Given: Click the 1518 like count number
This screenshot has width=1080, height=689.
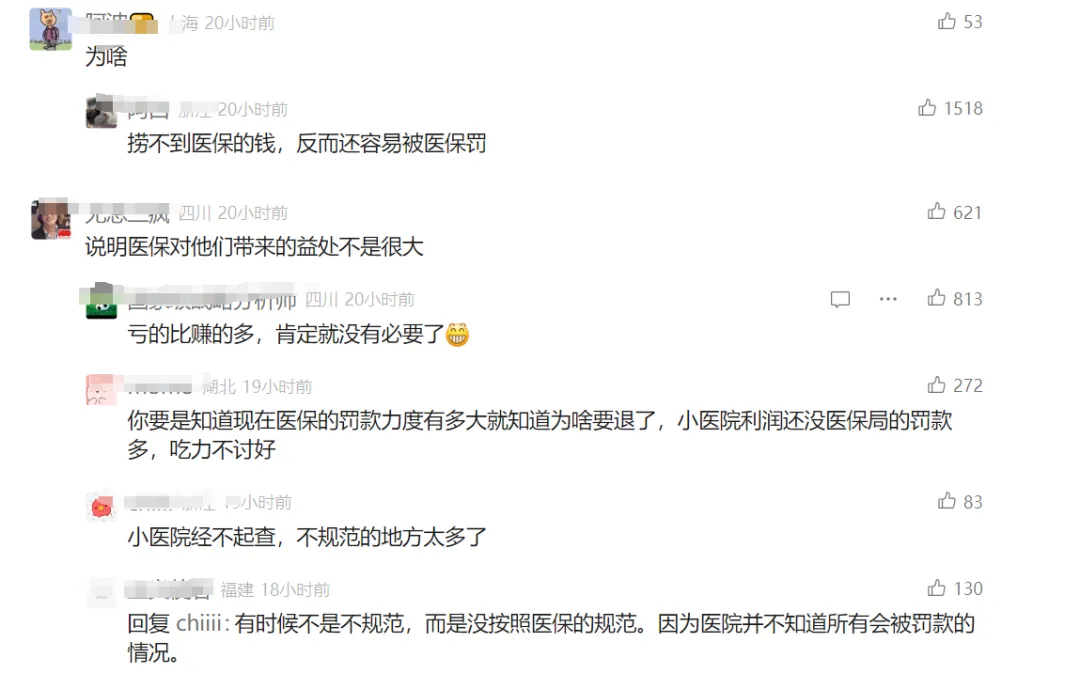Looking at the screenshot, I should tap(963, 108).
